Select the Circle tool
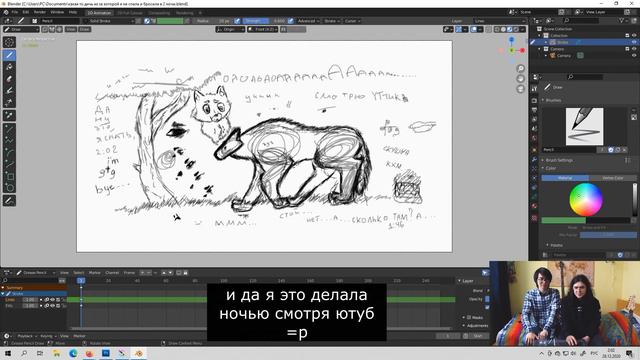The width and height of the screenshot is (640, 360). (9, 188)
